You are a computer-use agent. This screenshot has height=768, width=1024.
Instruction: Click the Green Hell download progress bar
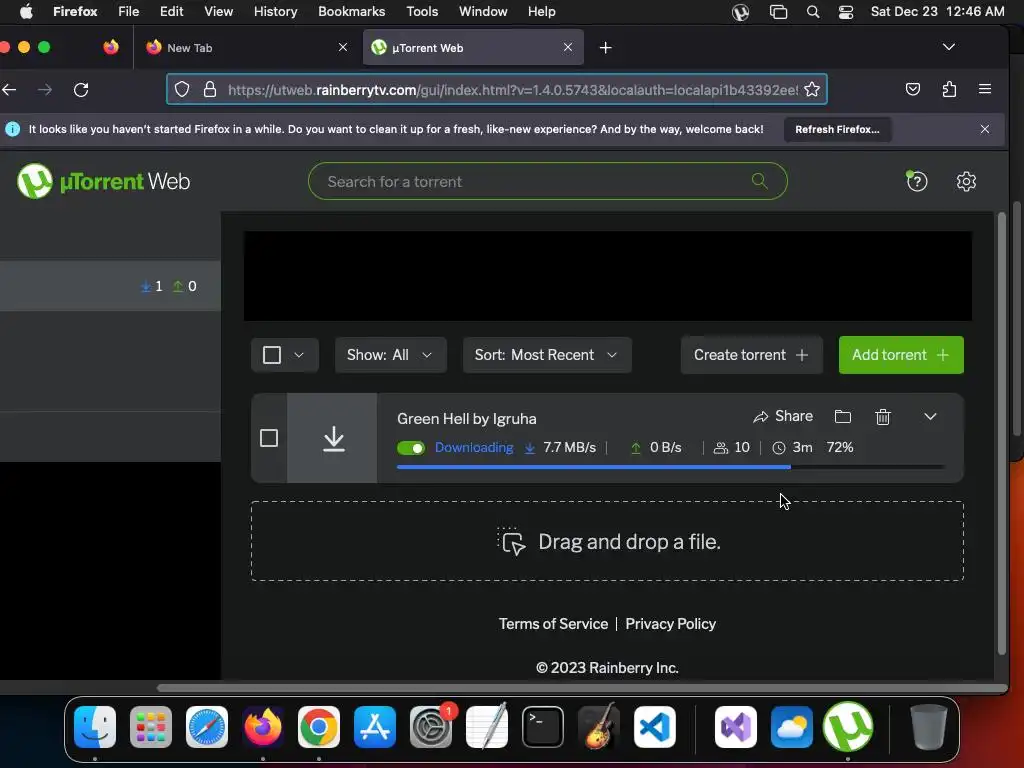(x=671, y=467)
